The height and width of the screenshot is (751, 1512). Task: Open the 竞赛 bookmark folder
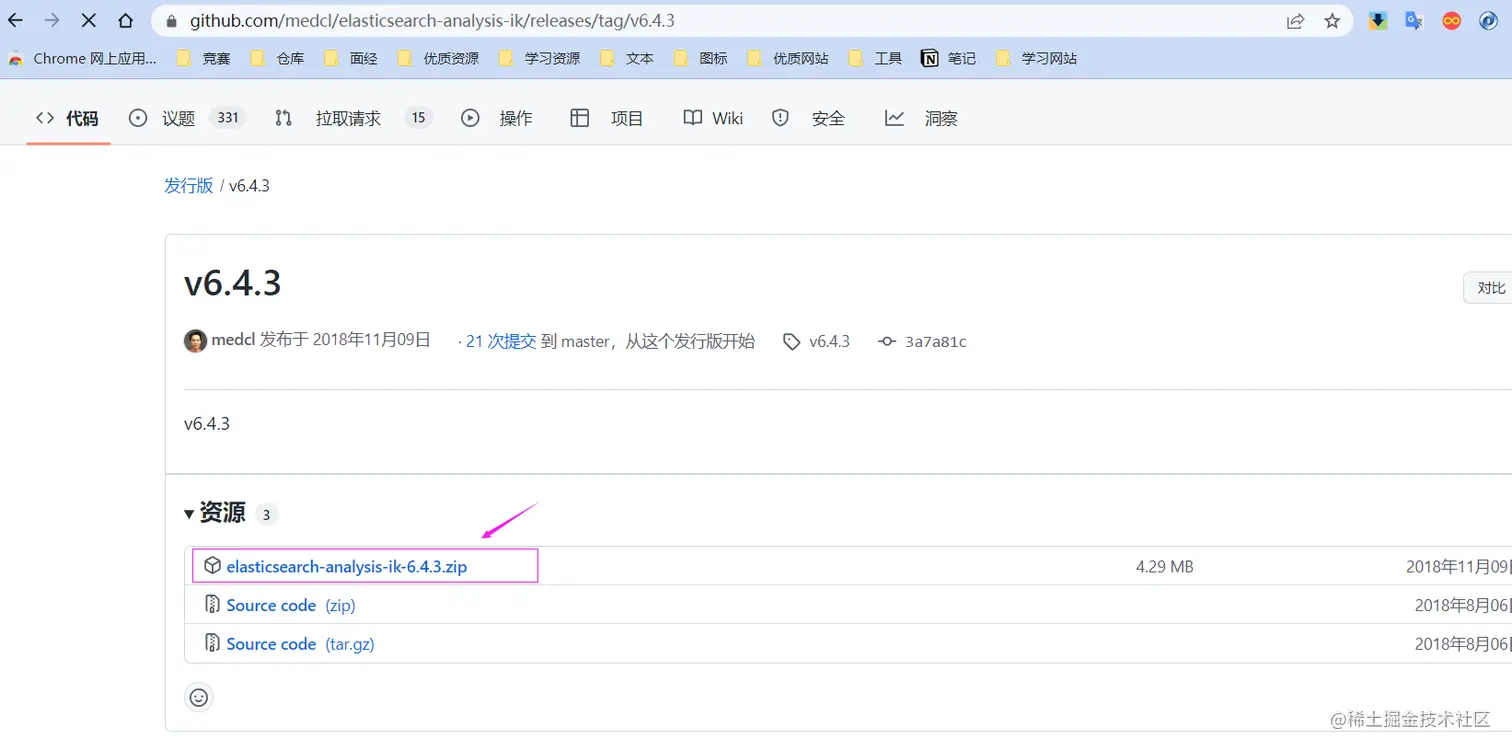tap(203, 59)
